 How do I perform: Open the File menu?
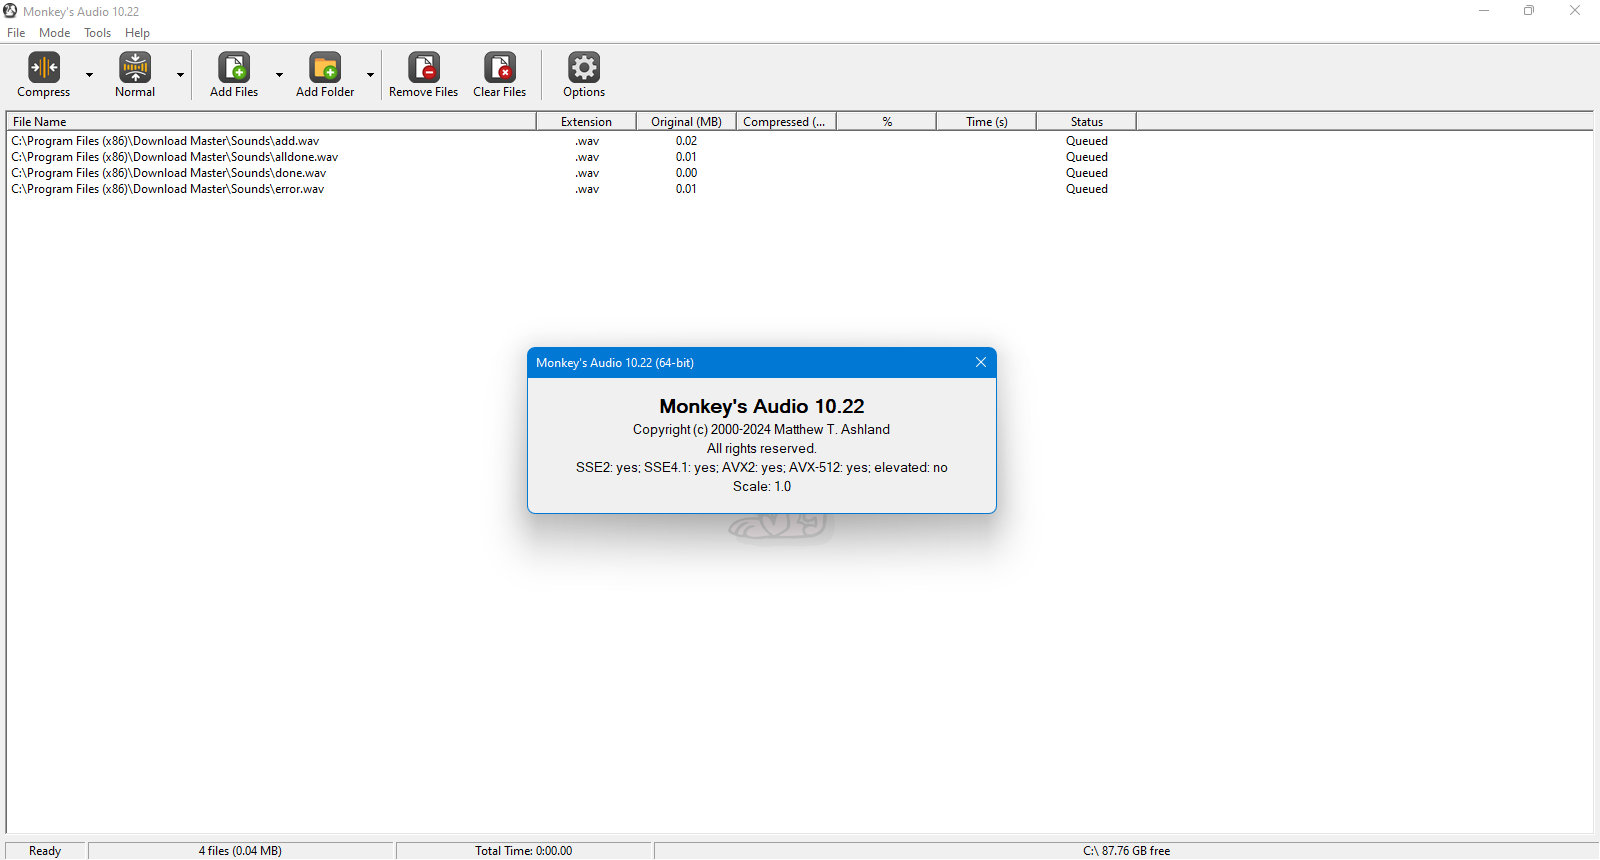pos(16,33)
